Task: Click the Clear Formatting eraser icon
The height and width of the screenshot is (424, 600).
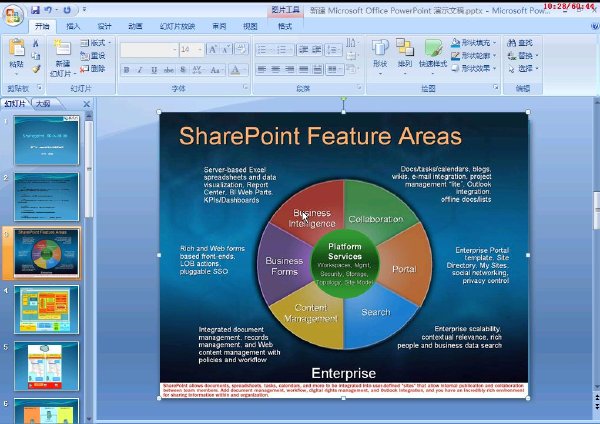Action: pyautogui.click(x=241, y=49)
